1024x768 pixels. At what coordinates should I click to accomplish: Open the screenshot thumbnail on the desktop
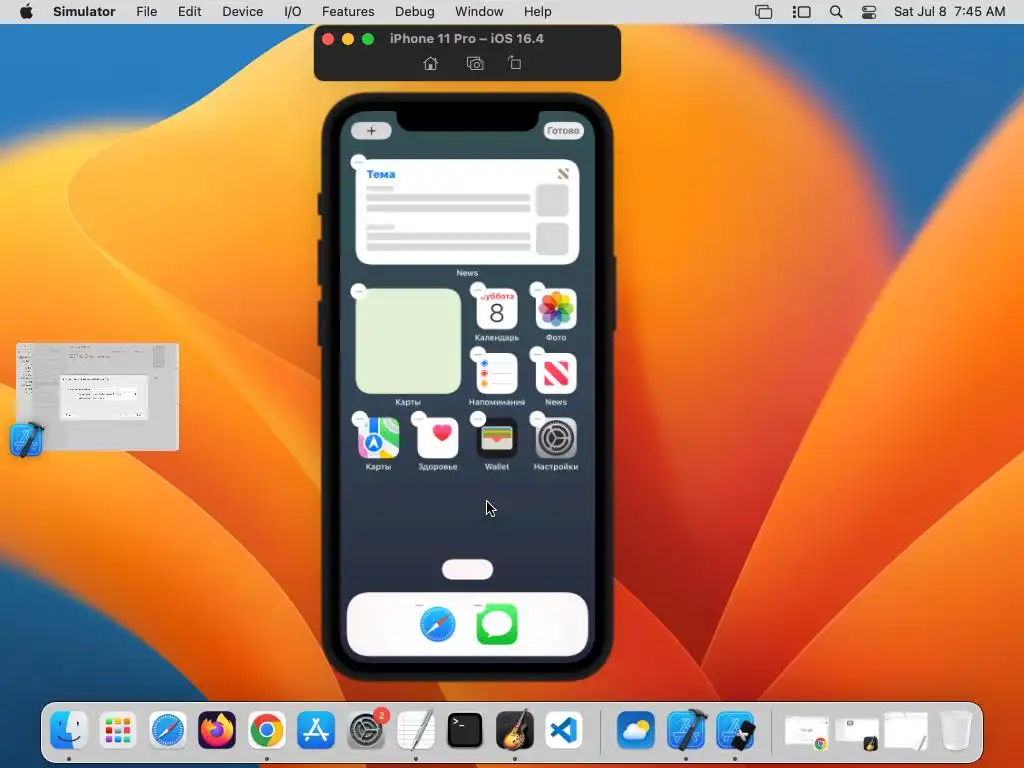(97, 396)
